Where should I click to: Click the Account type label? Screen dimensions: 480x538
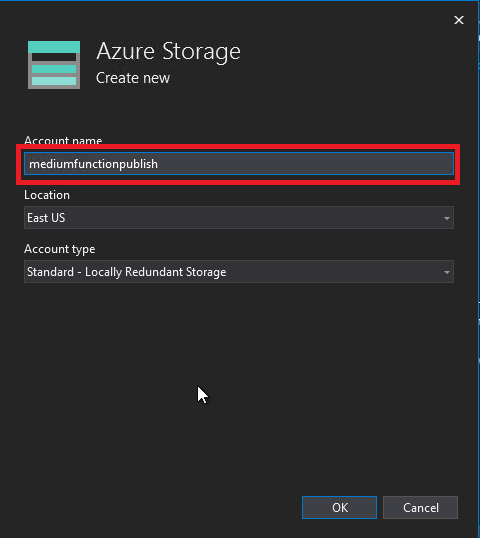(59, 249)
